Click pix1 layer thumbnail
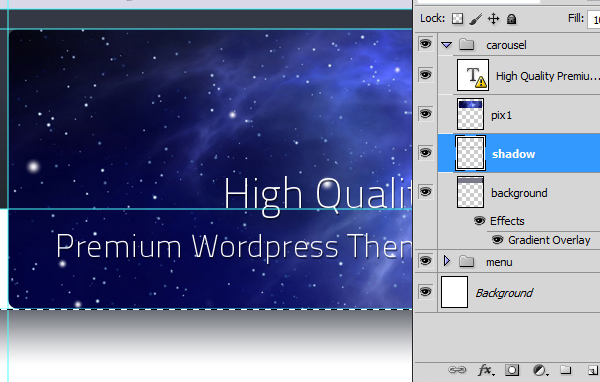The height and width of the screenshot is (382, 600). pyautogui.click(x=470, y=114)
